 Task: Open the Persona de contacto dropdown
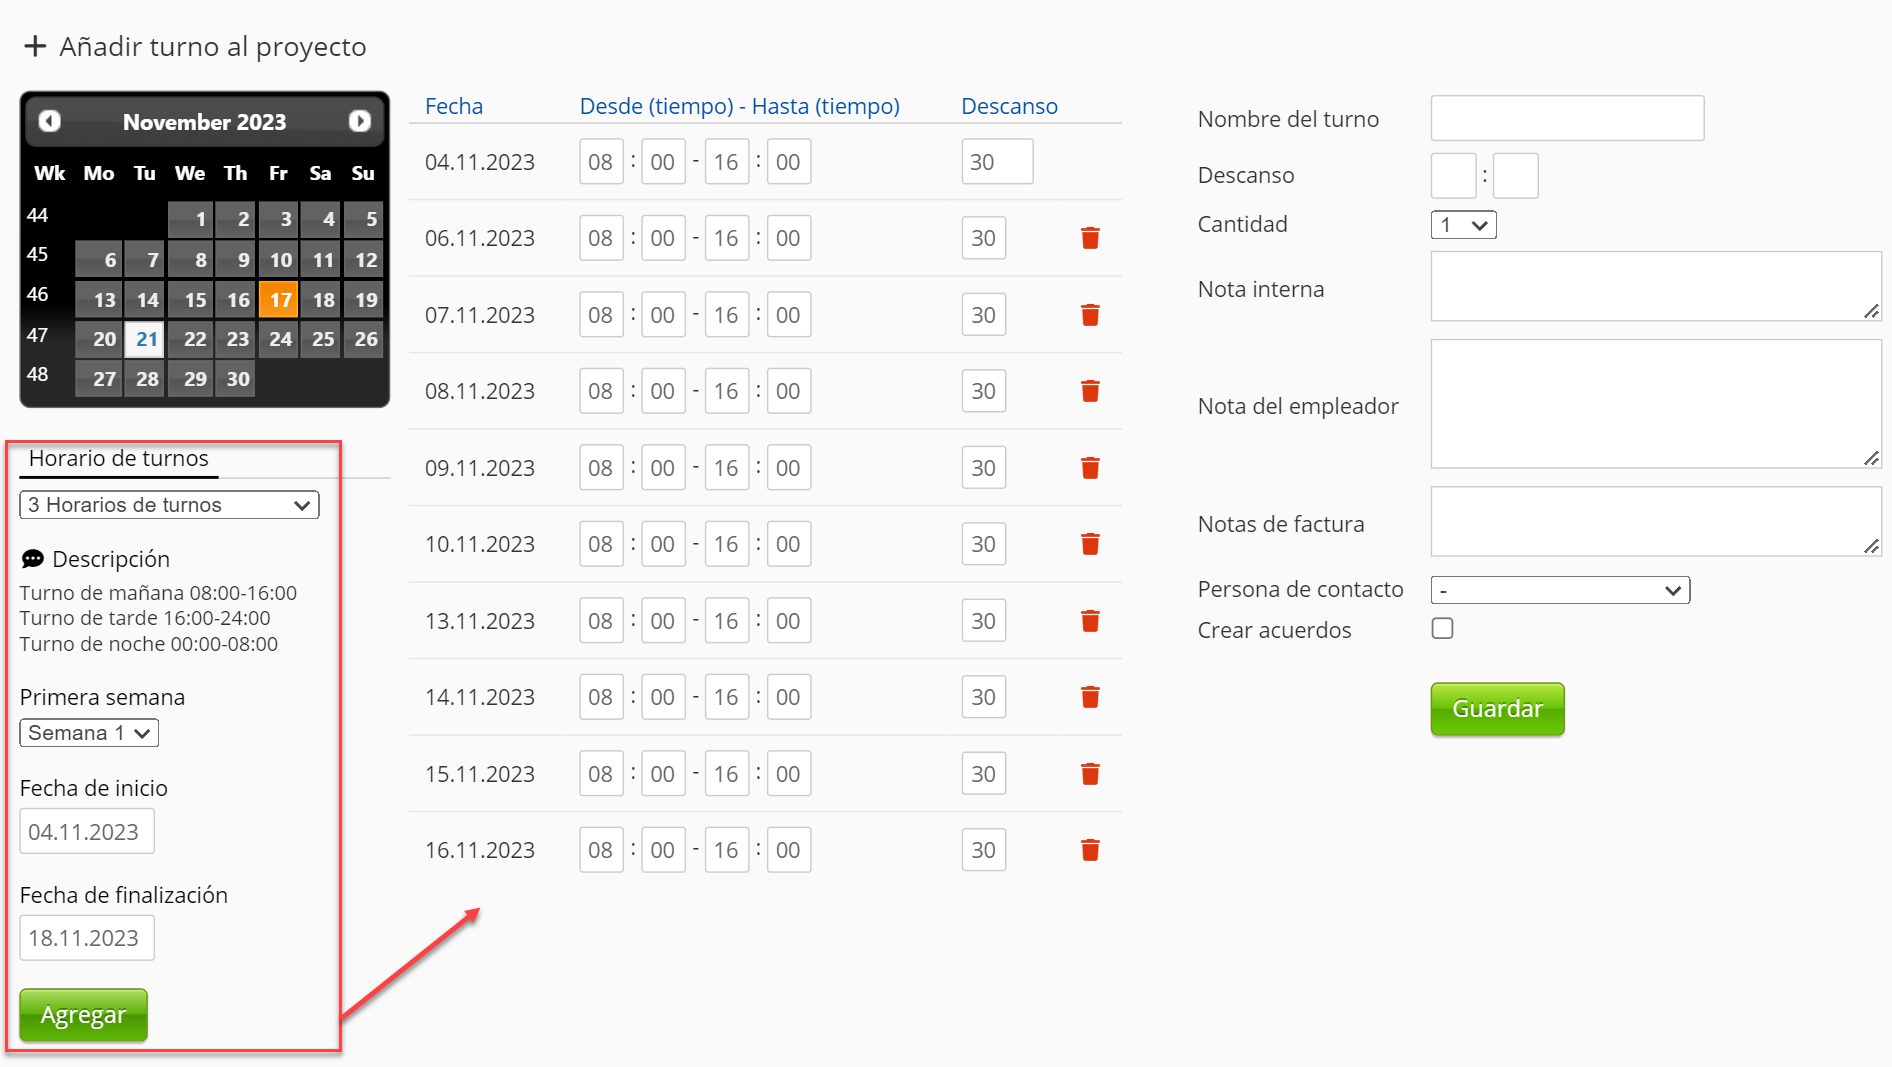[1559, 590]
